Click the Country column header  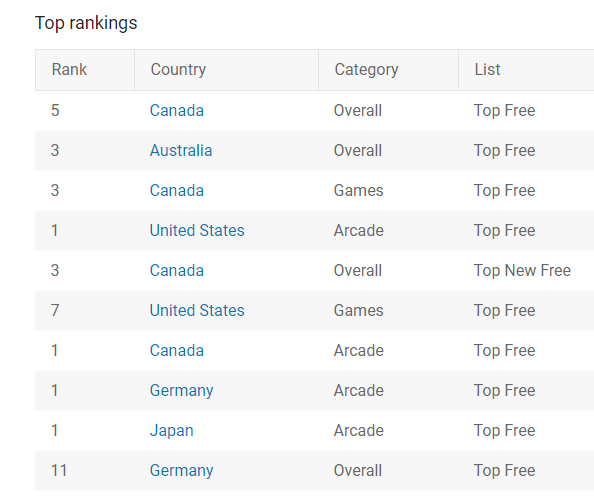(x=178, y=70)
